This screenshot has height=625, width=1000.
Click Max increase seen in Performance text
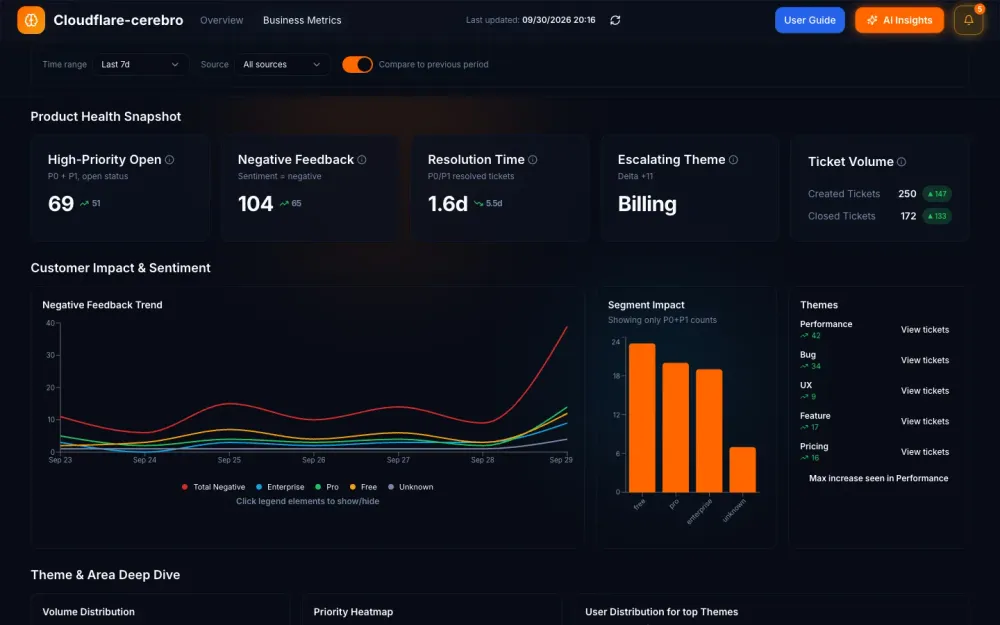(878, 478)
